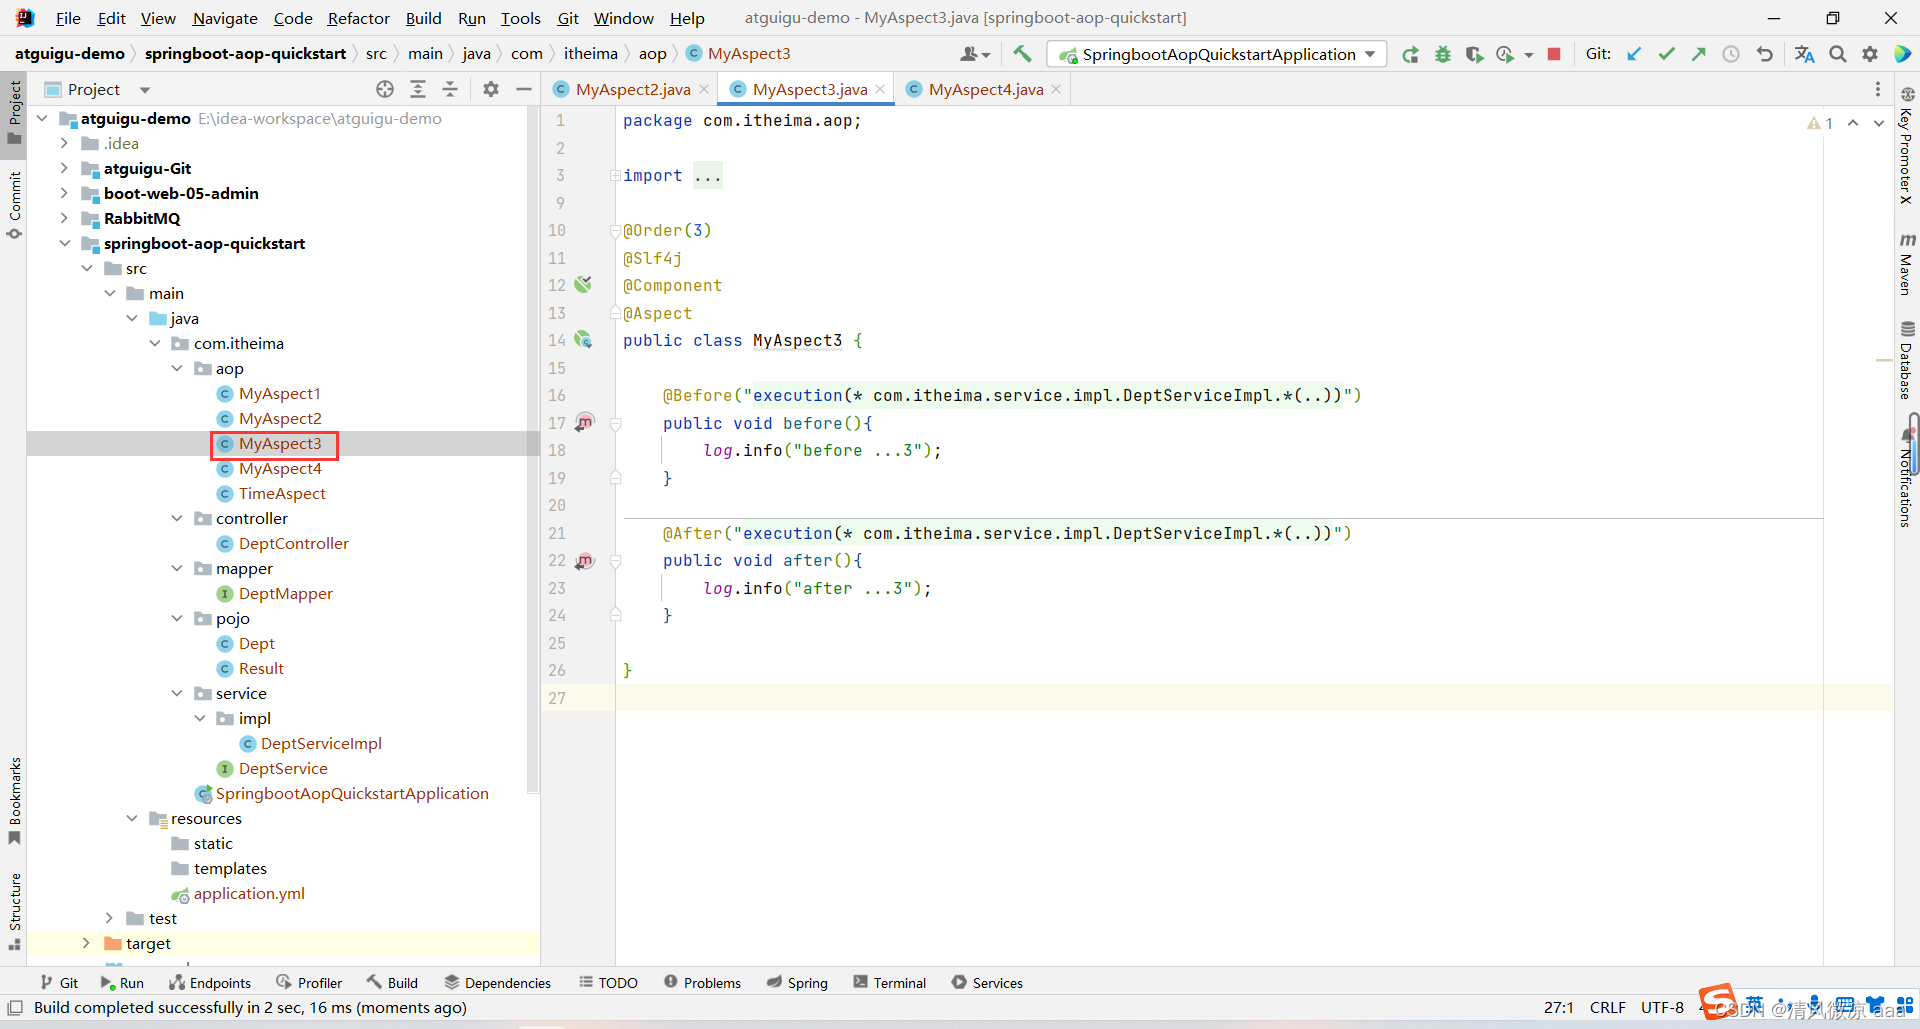
Task: Click Git push arrow icon
Action: click(x=1698, y=54)
